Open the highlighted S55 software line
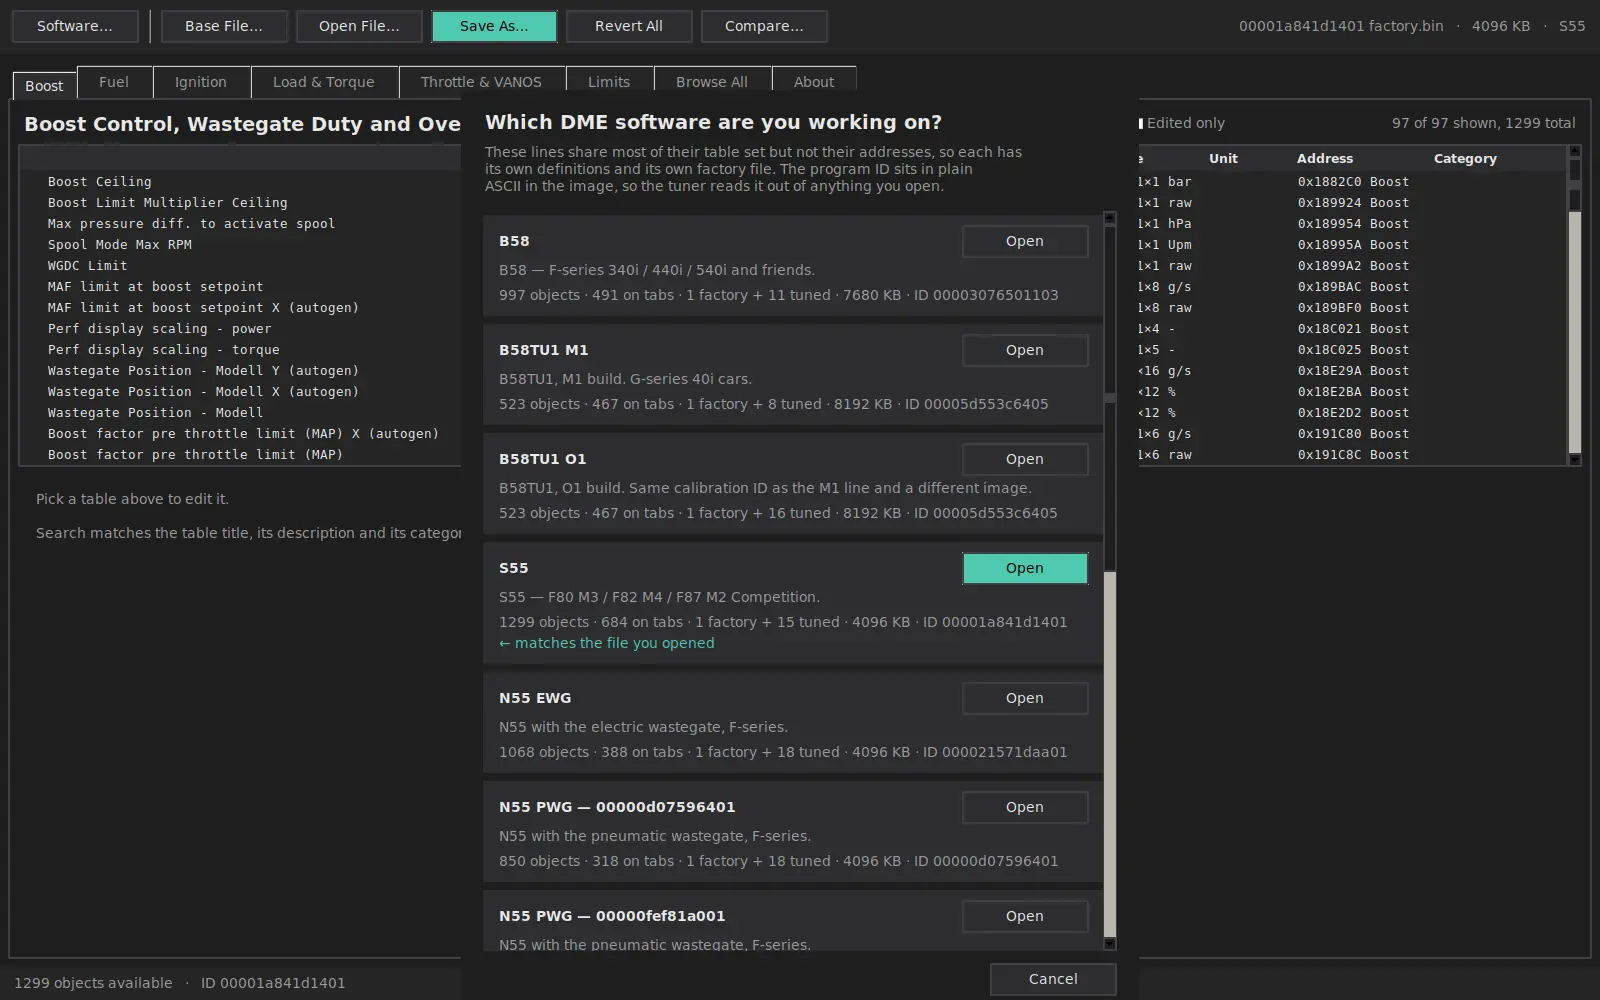Viewport: 1600px width, 1000px height. point(1025,568)
